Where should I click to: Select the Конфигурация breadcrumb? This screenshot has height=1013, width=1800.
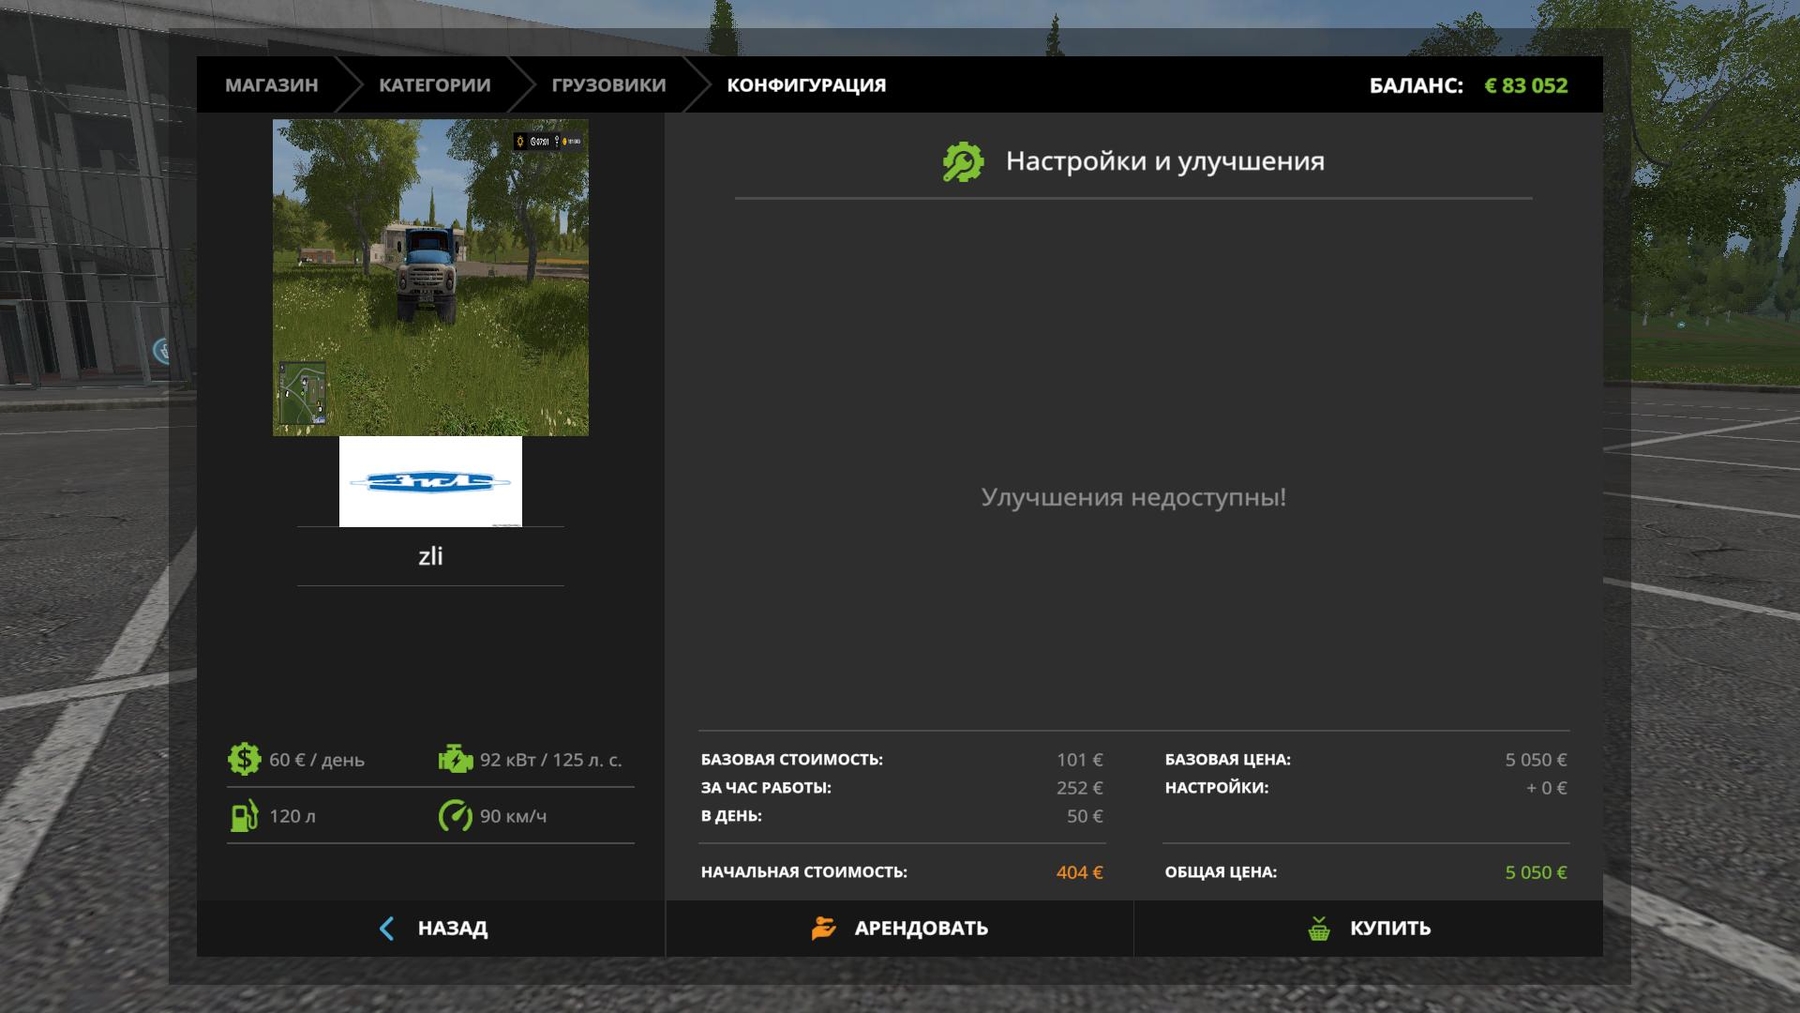point(806,85)
